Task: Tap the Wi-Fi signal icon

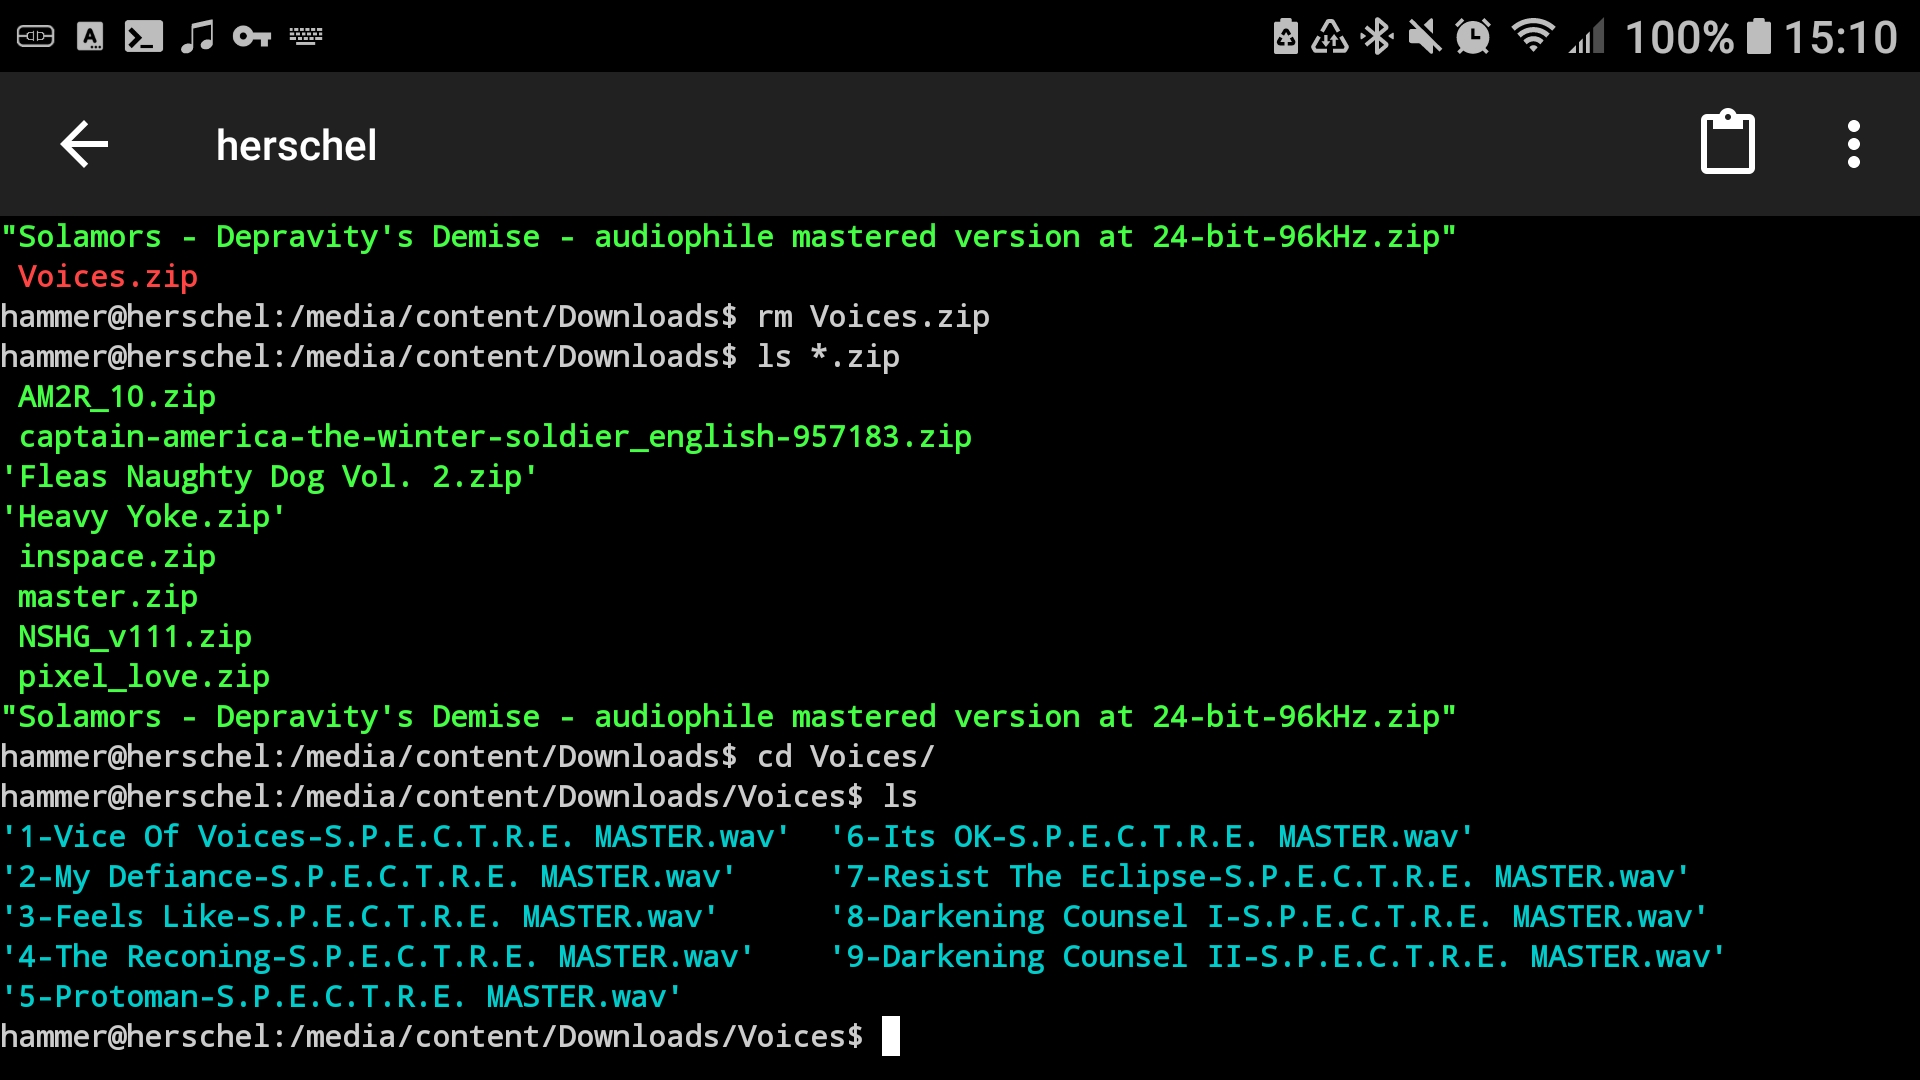Action: (x=1532, y=37)
